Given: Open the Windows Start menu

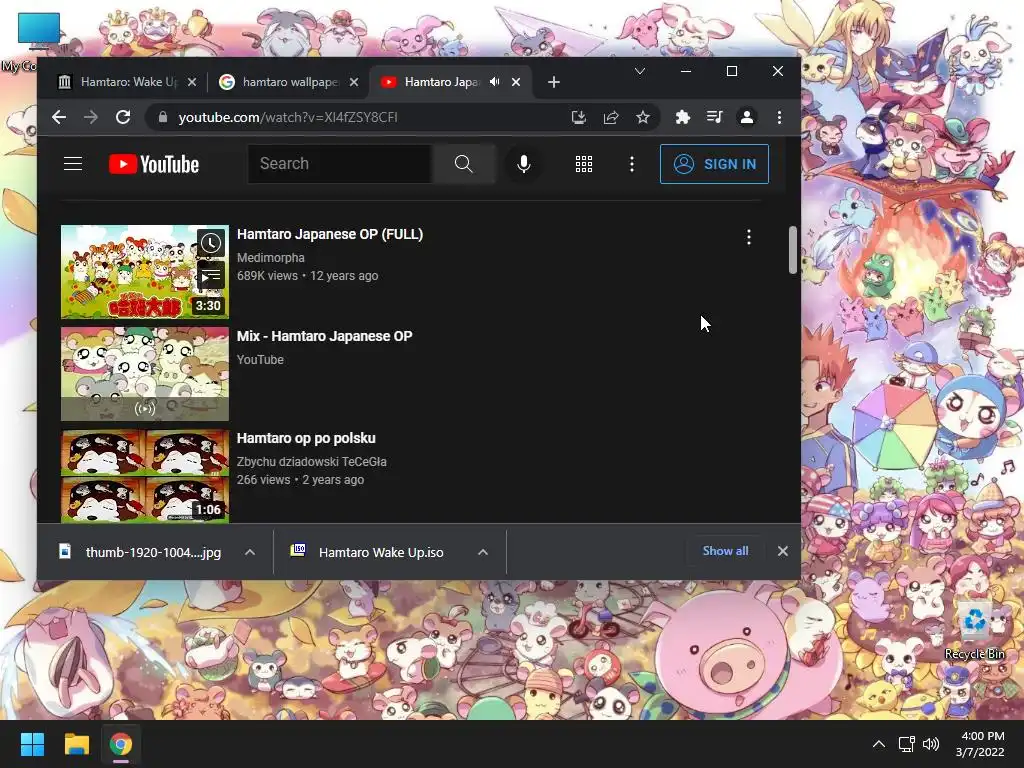Looking at the screenshot, I should pyautogui.click(x=32, y=744).
